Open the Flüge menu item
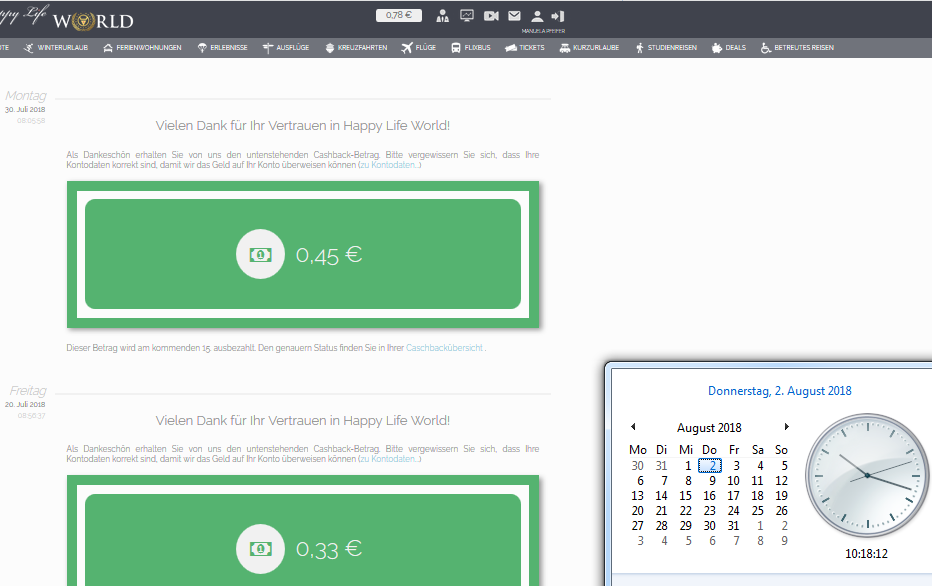This screenshot has width=932, height=586. point(419,48)
